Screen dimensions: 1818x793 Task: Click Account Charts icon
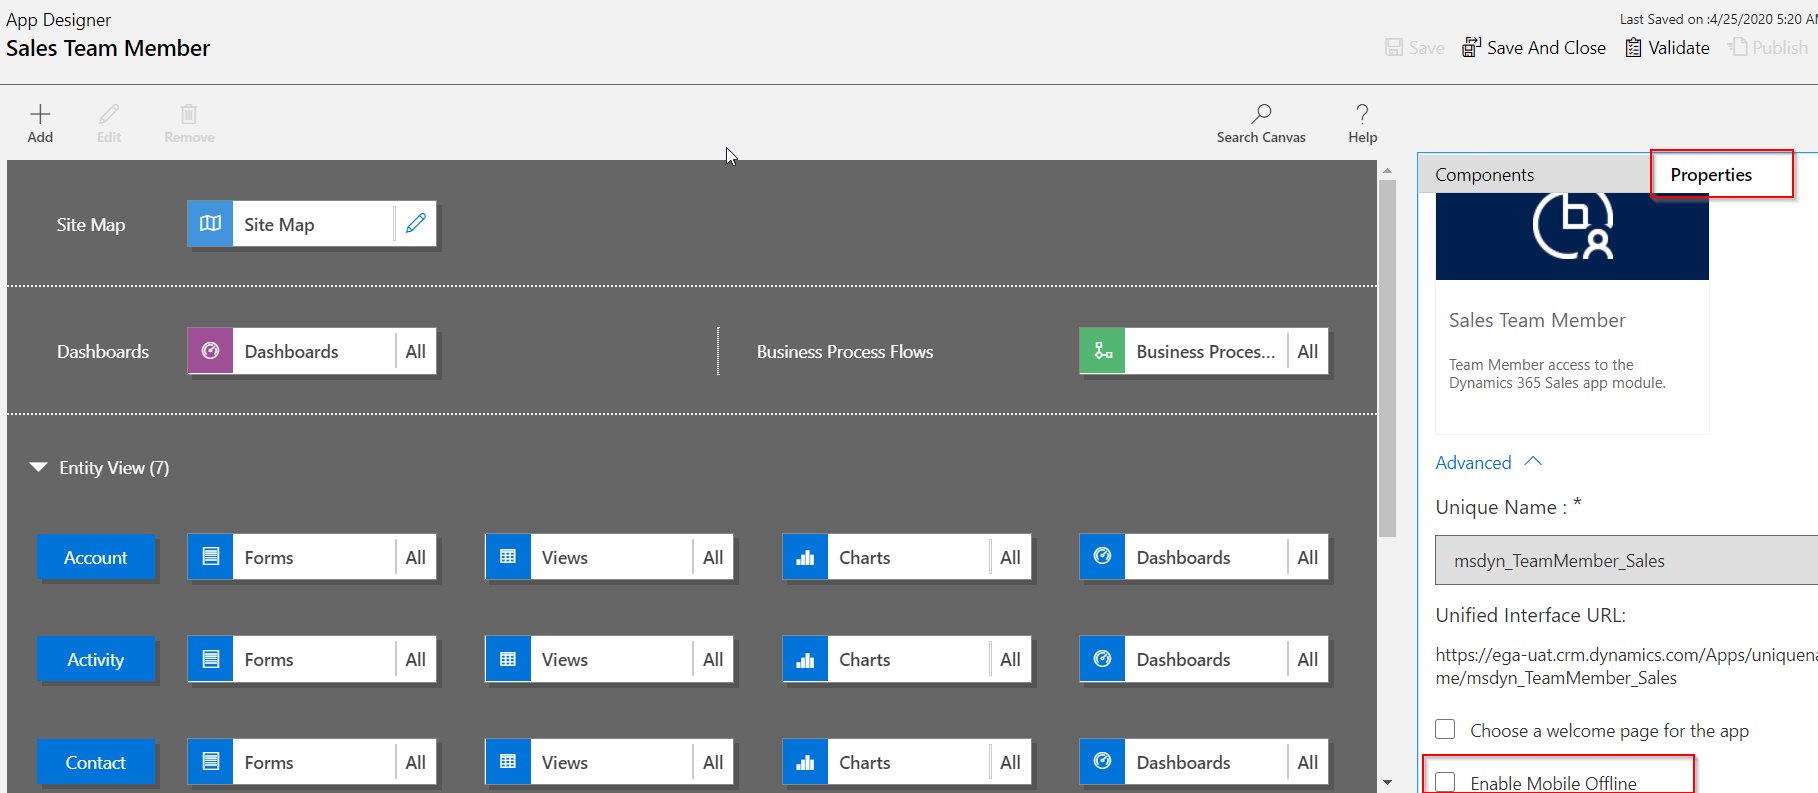point(805,557)
